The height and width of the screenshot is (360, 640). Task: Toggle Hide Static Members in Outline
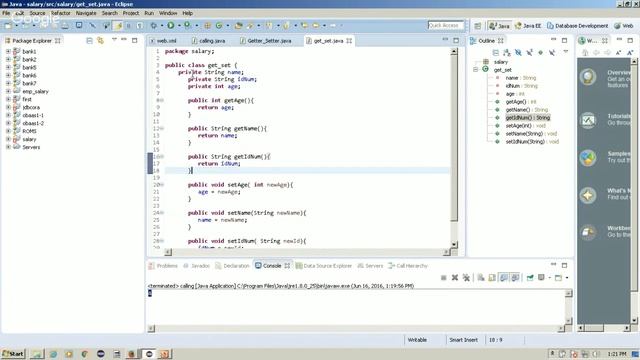[x=529, y=52]
